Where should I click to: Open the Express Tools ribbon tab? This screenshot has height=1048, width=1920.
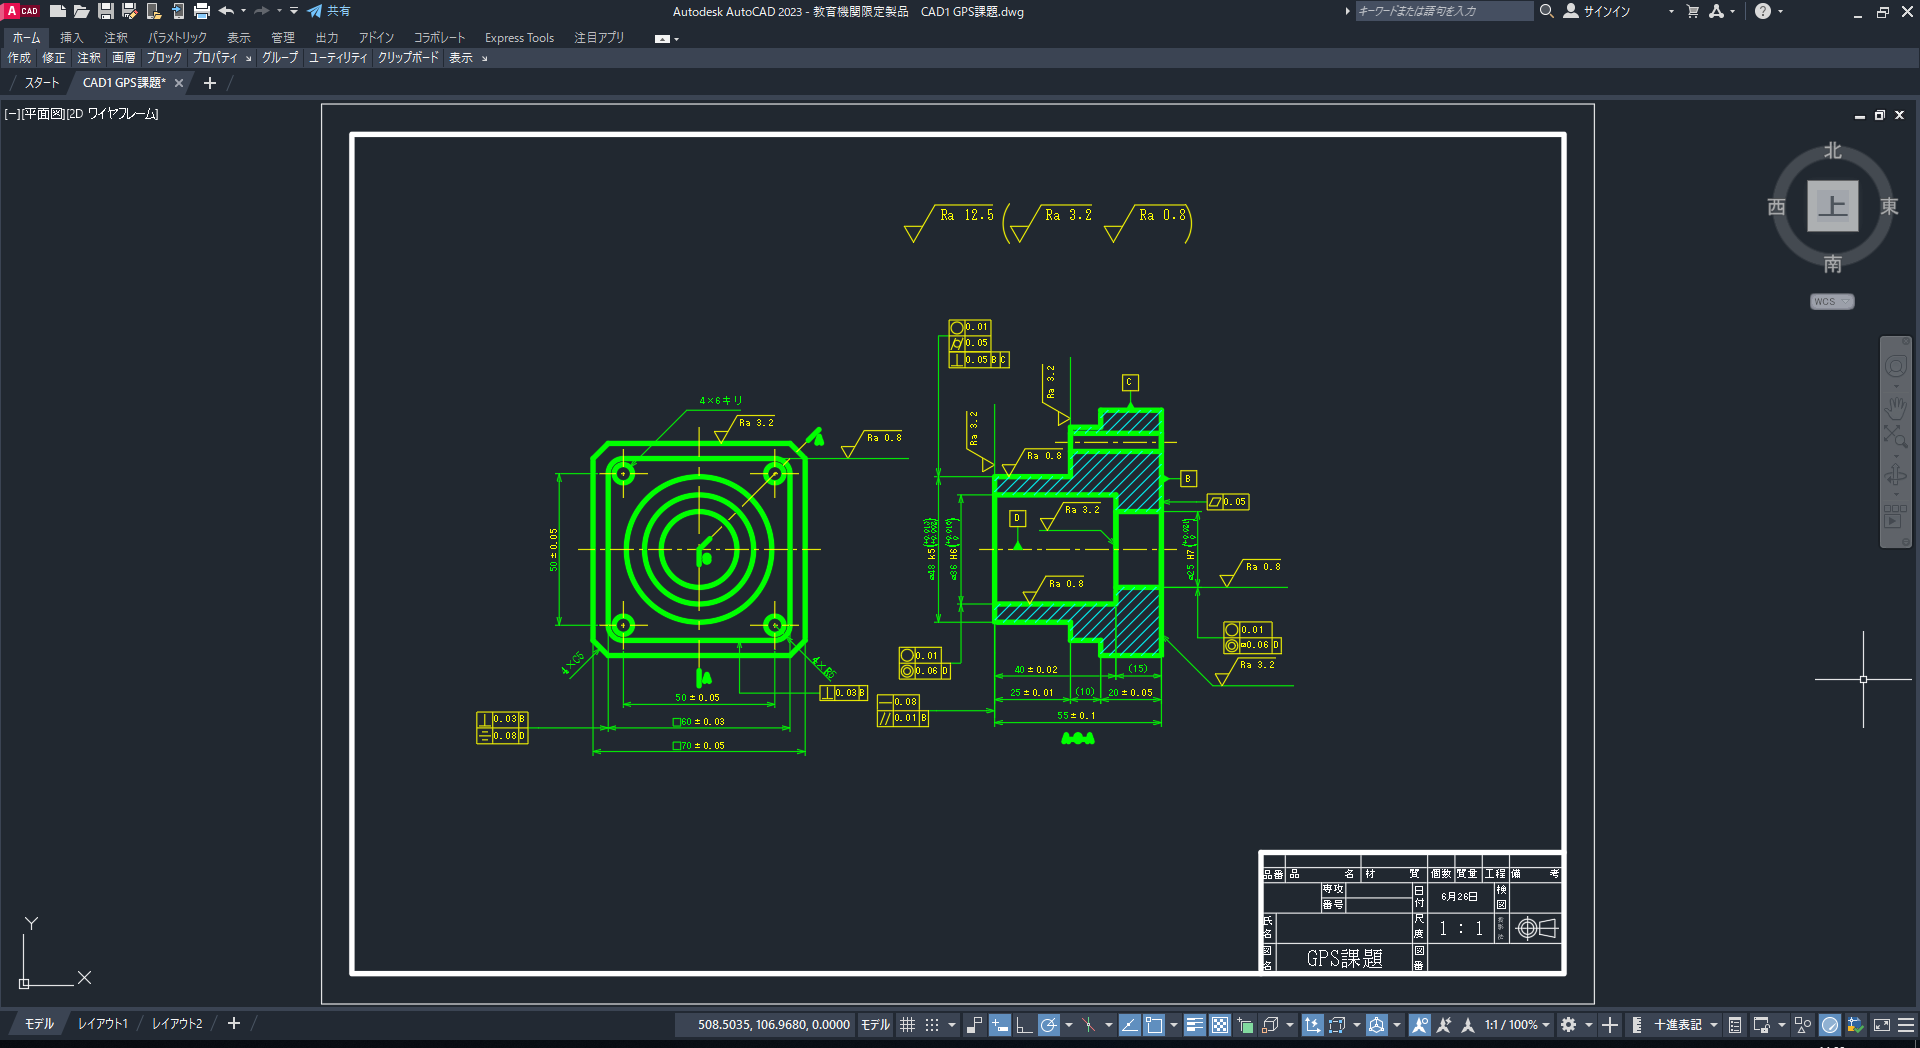(519, 38)
